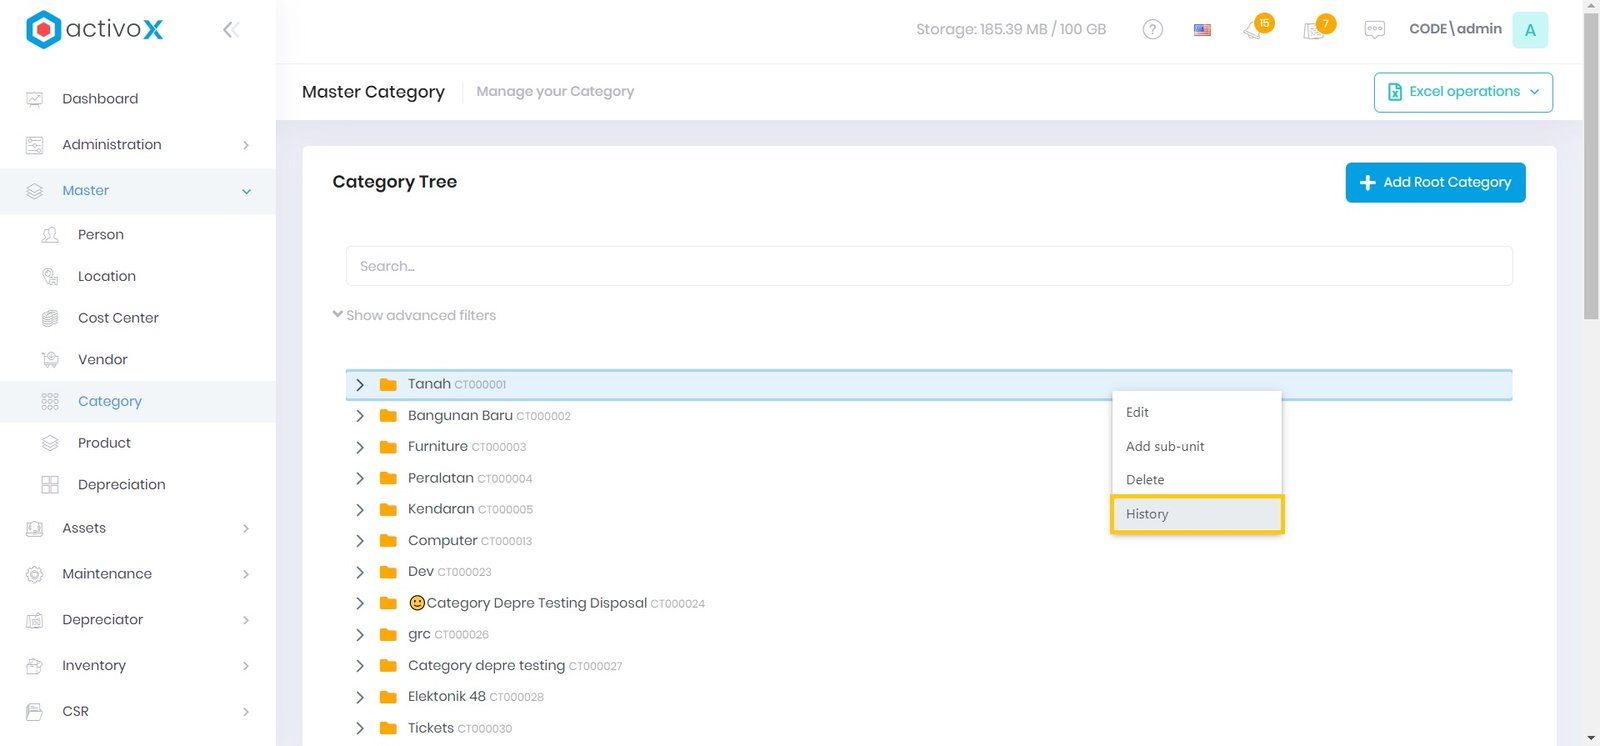Open the Excel operations dropdown
This screenshot has height=746, width=1600.
point(1462,92)
